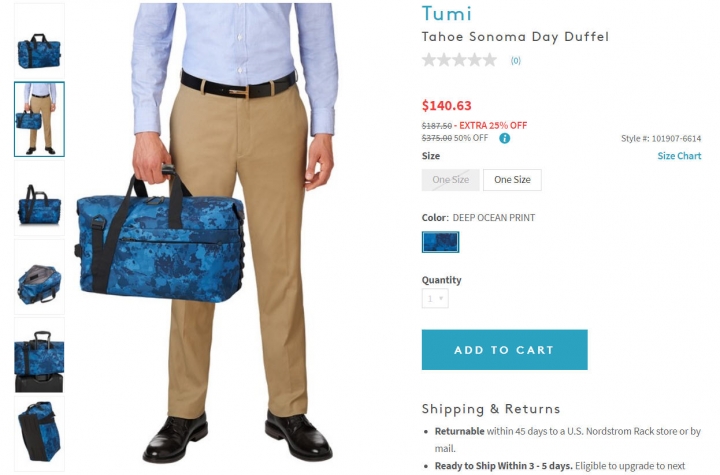Image resolution: width=720 pixels, height=475 pixels.
Task: Choose the Deep Ocean Print color swatch
Action: pyautogui.click(x=440, y=242)
